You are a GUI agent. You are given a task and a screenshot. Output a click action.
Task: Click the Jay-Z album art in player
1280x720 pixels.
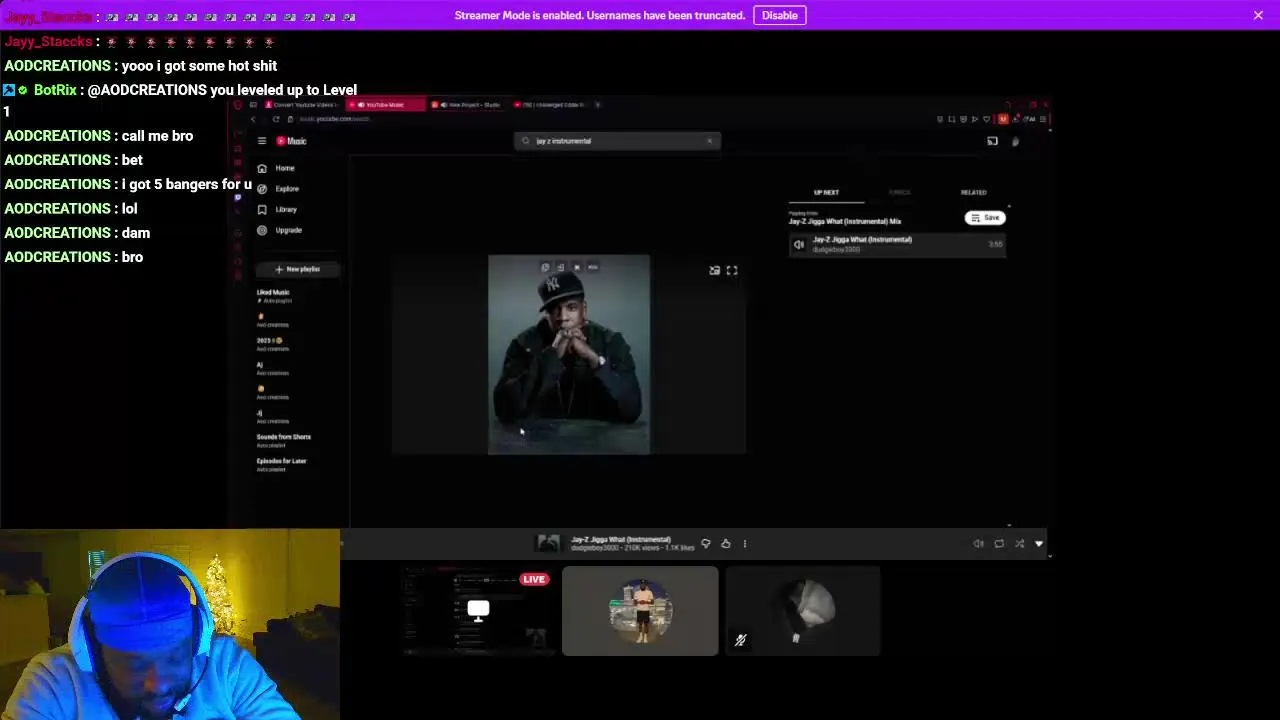point(569,354)
